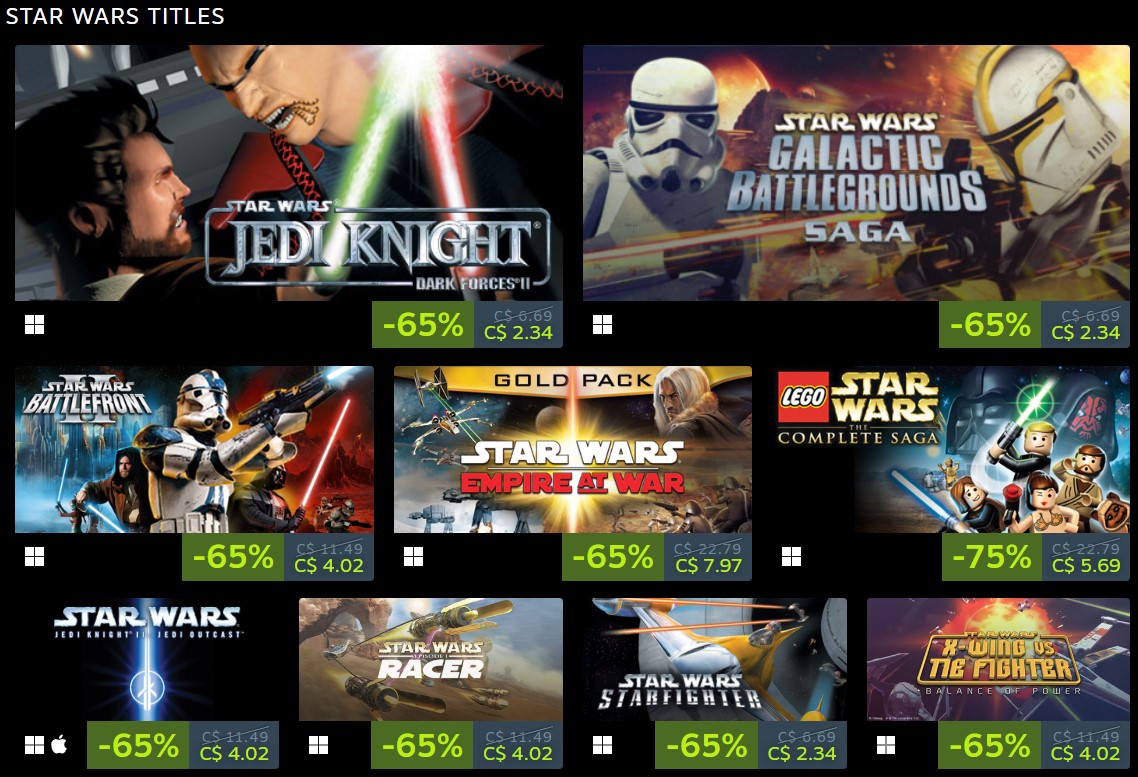Screen dimensions: 1138x777
Task: Click the -75% discount badge for LEGO Star Wars
Action: click(992, 556)
